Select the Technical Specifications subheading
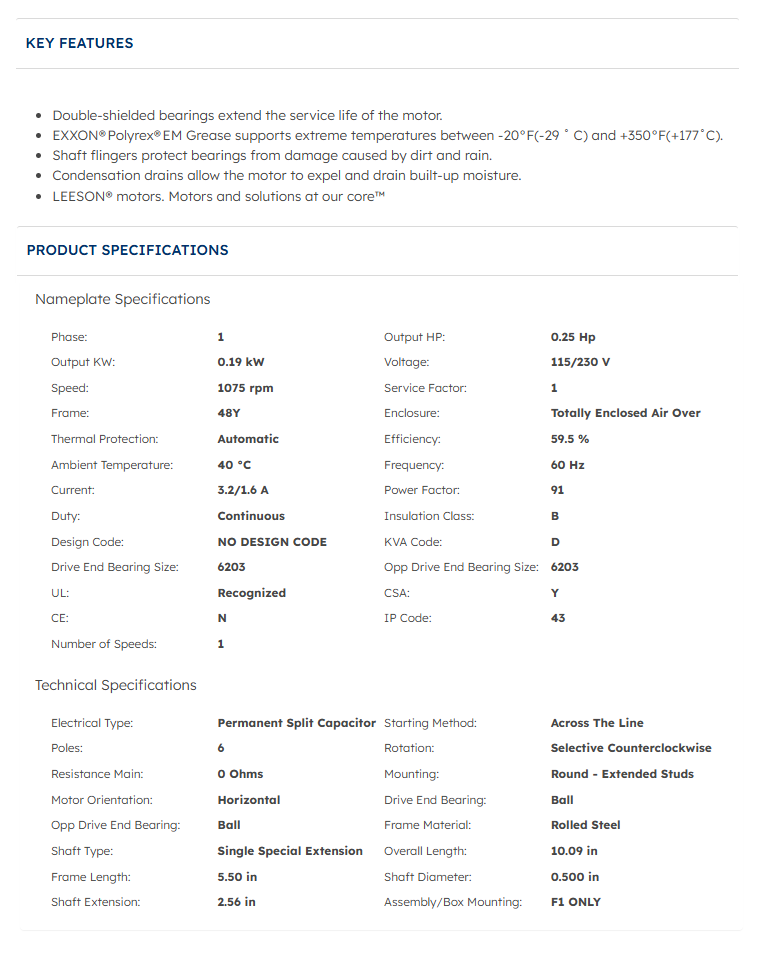This screenshot has height=968, width=767. [115, 685]
